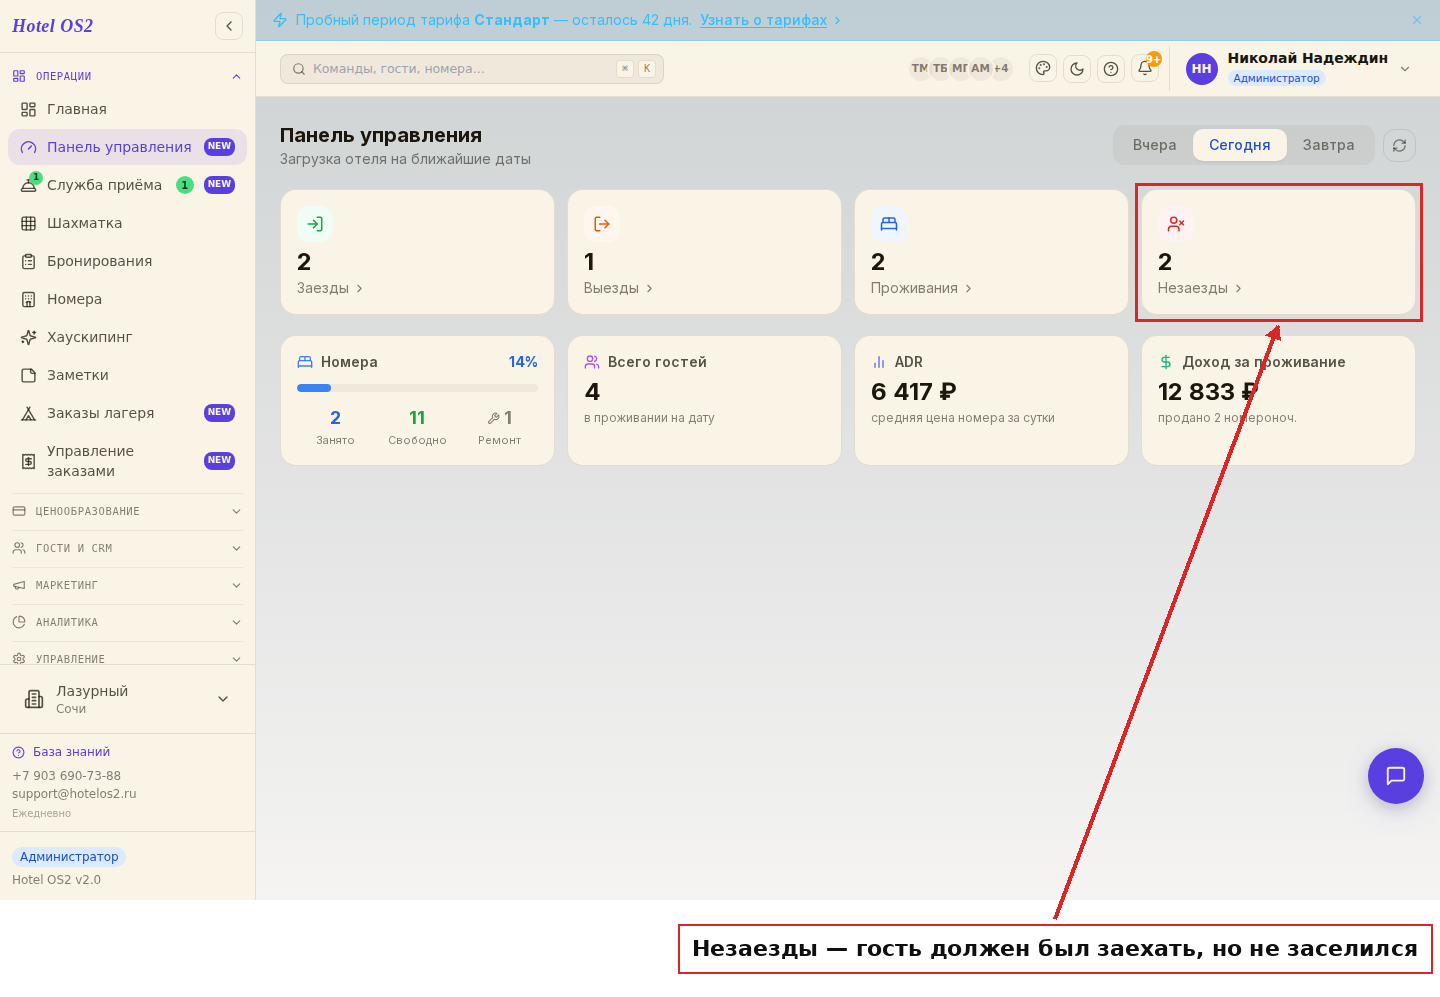The width and height of the screenshot is (1440, 997).
Task: Expand the ЦЕНООБРАЗОВАНИЕ section
Action: pyautogui.click(x=127, y=511)
